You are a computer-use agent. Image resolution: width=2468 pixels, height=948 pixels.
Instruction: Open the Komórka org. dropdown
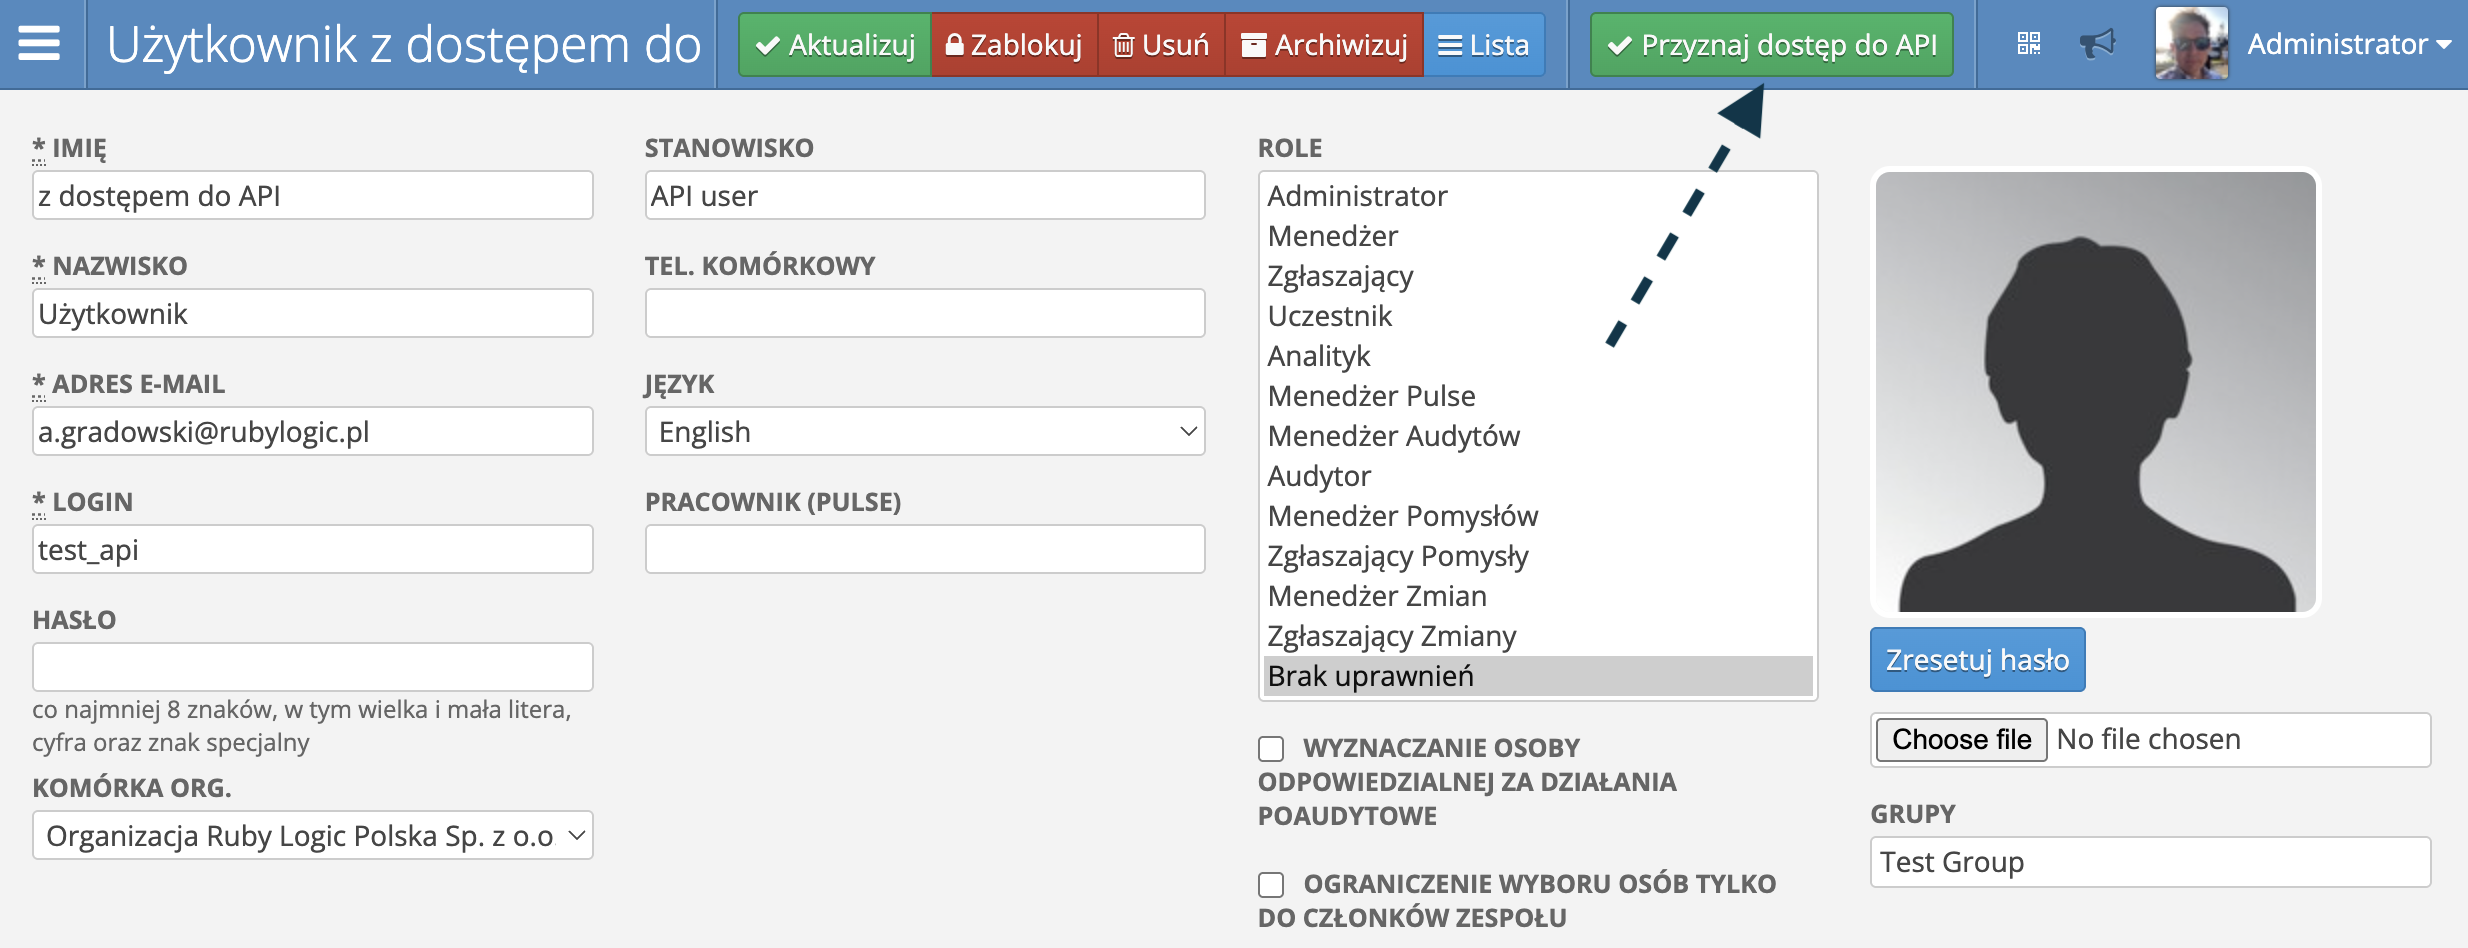point(313,836)
